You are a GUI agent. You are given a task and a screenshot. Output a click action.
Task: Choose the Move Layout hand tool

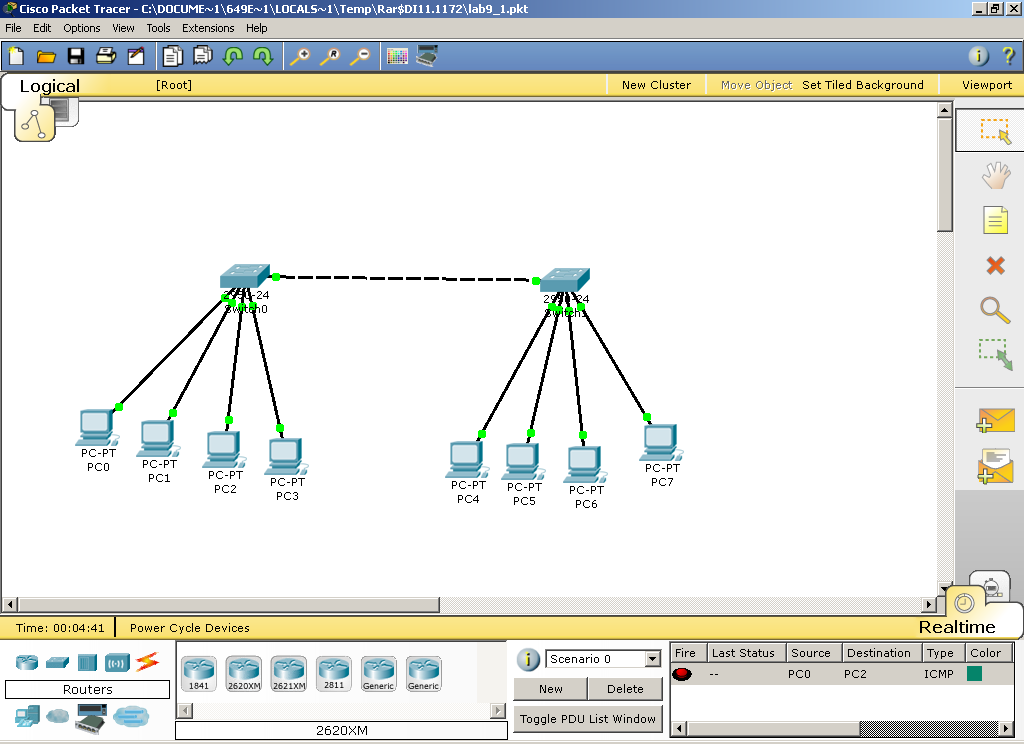995,176
